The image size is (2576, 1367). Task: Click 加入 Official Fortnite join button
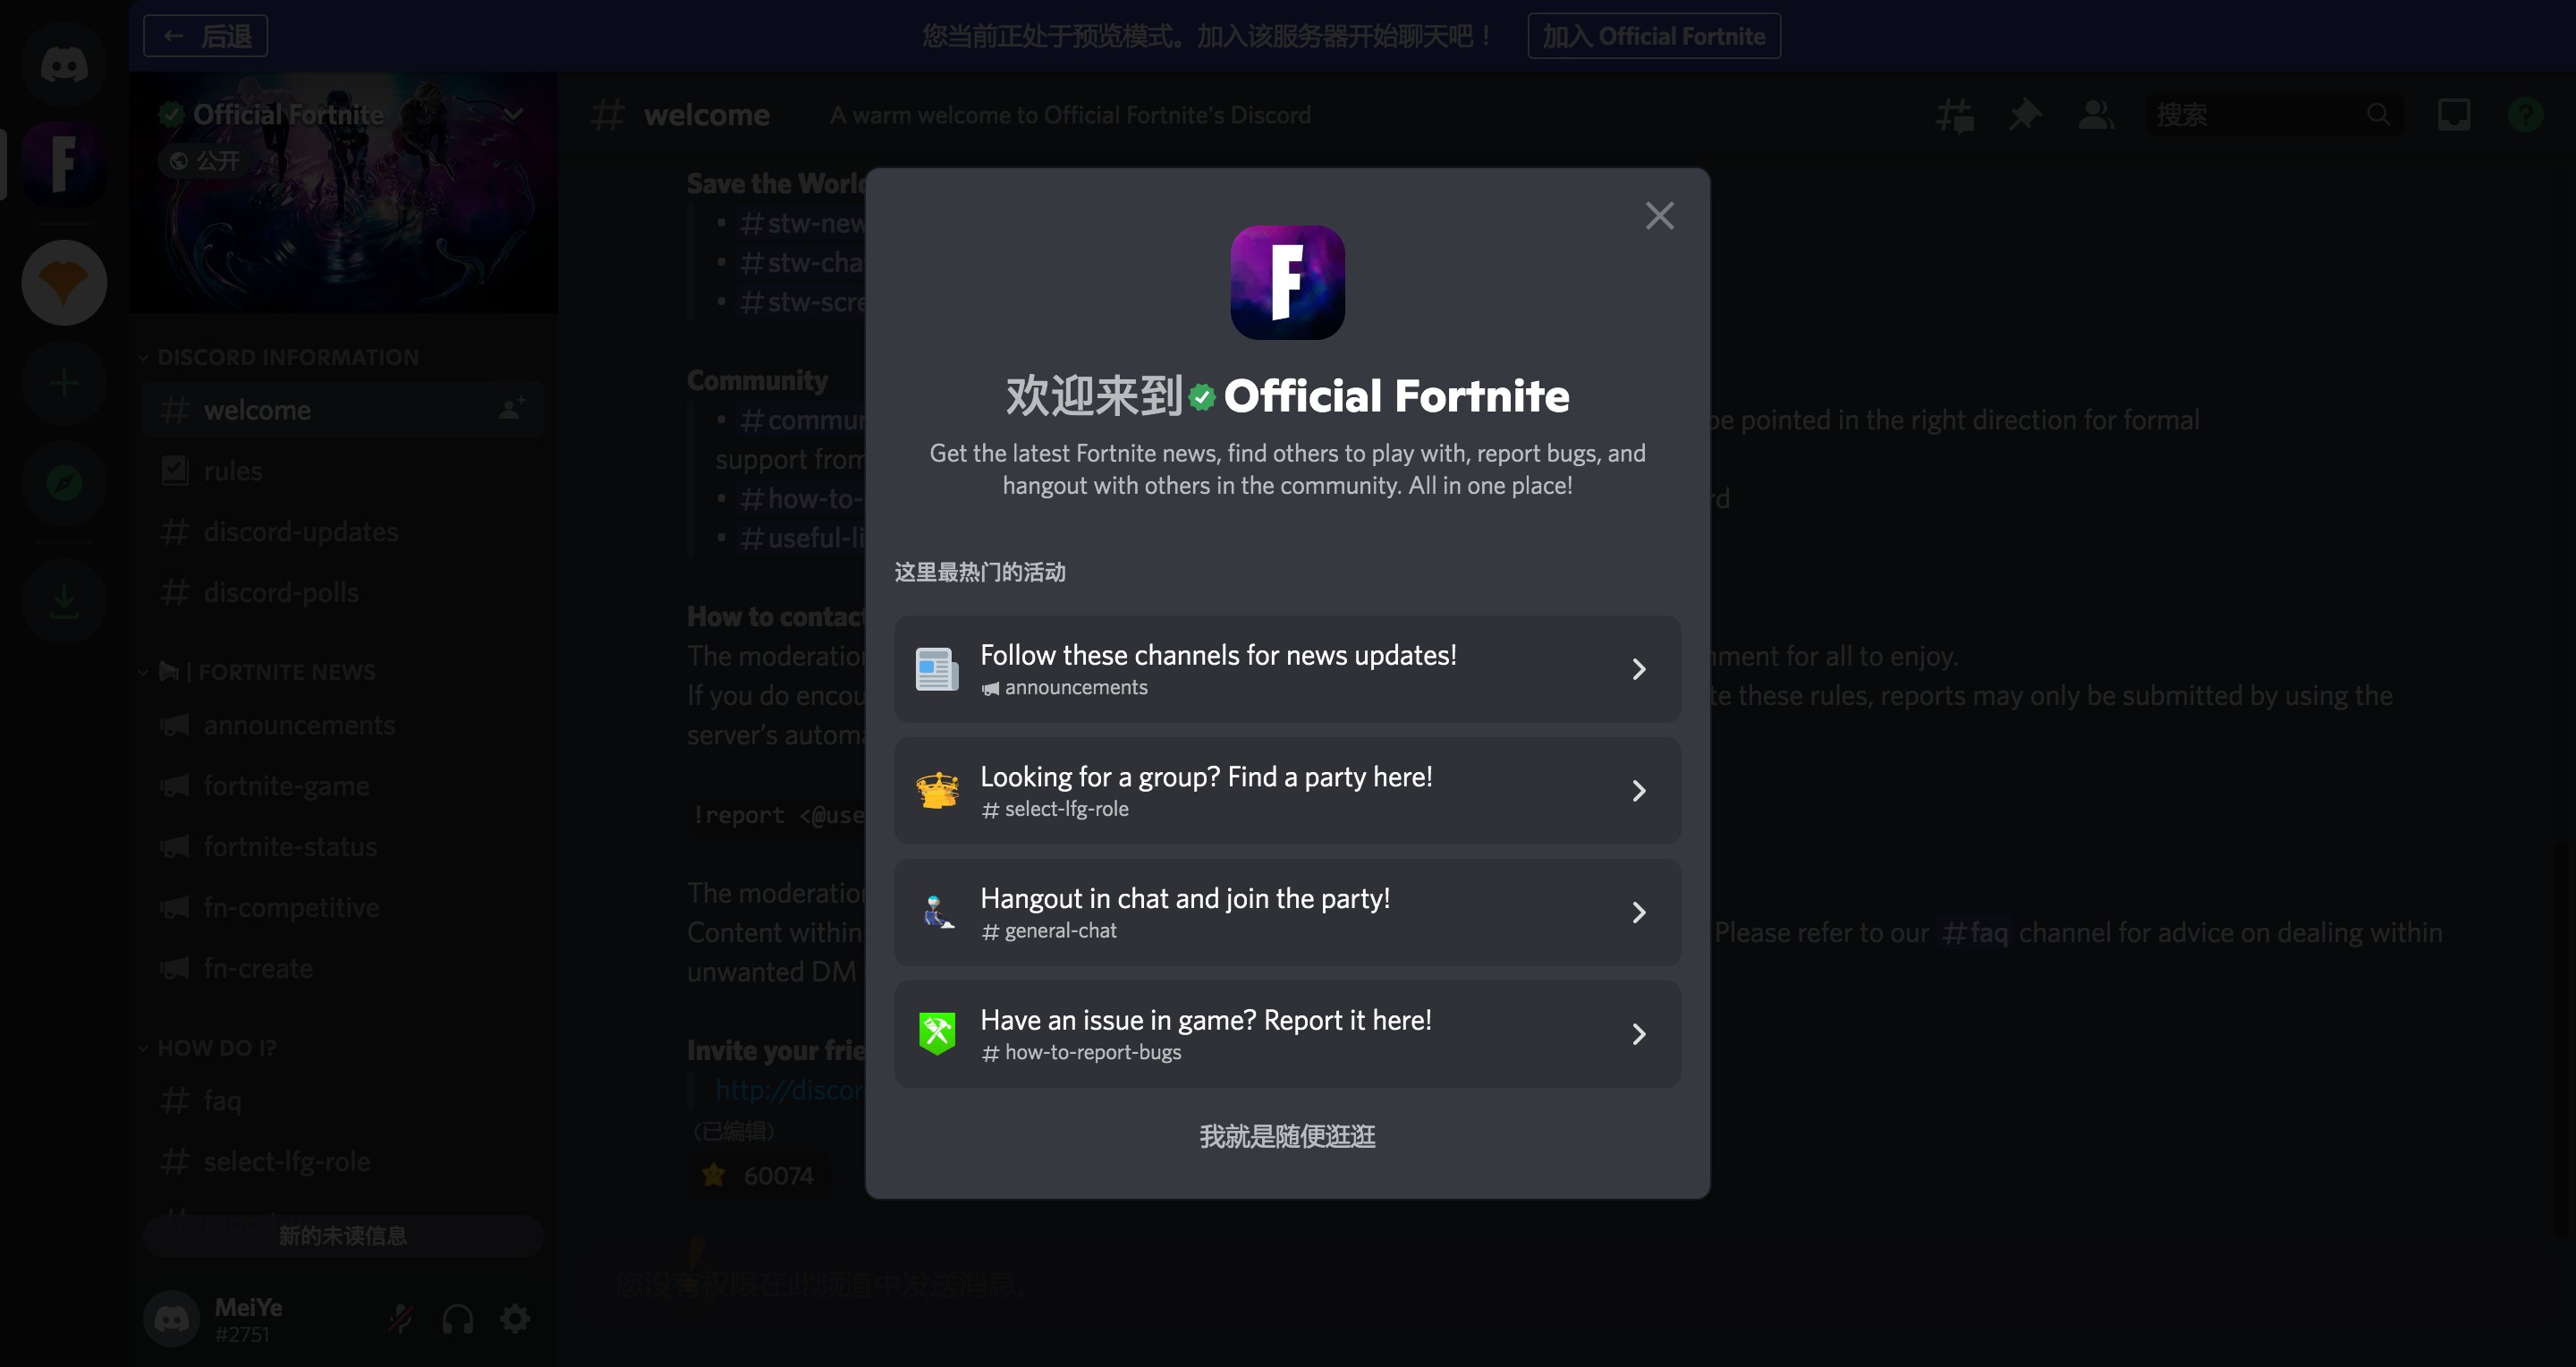pos(1654,36)
